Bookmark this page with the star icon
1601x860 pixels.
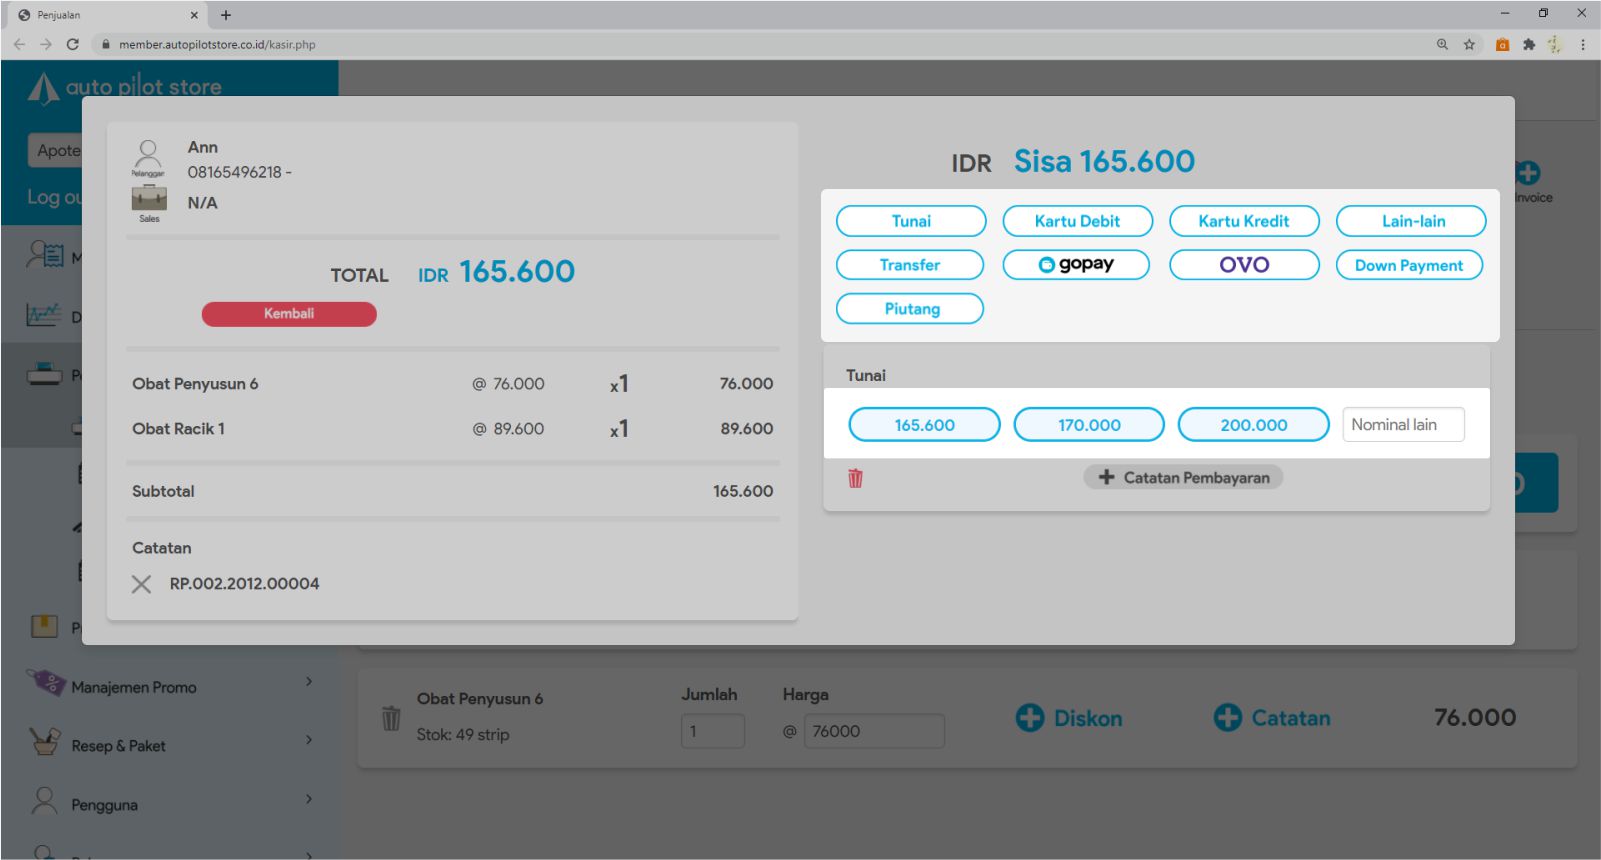(x=1469, y=44)
